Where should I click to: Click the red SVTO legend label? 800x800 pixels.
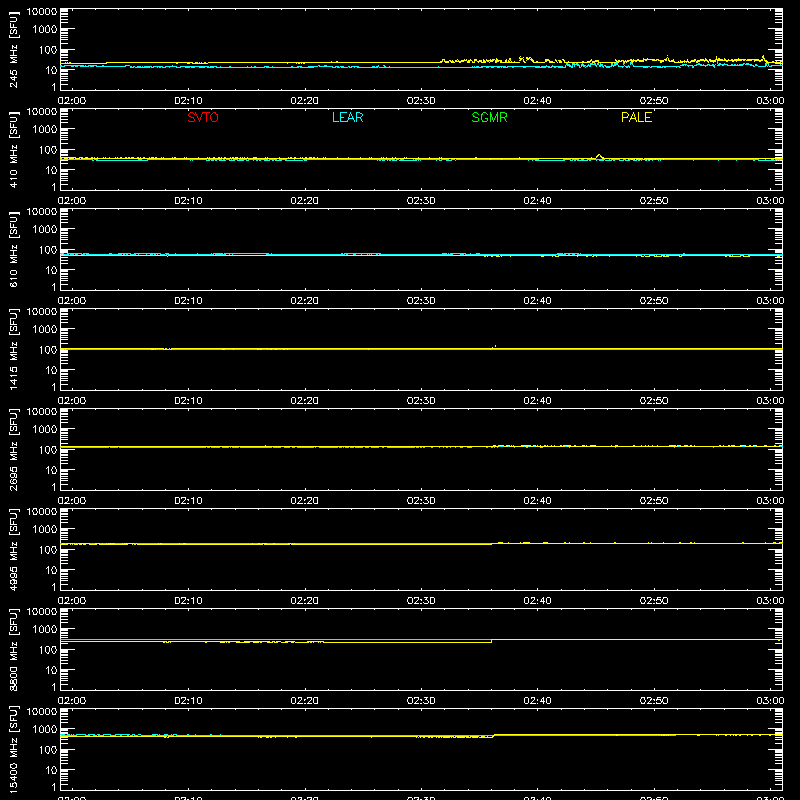click(x=203, y=117)
